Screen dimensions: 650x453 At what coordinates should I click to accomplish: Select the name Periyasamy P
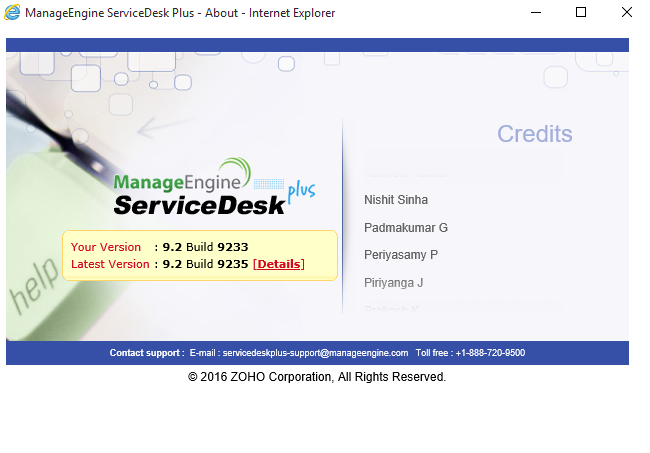click(x=401, y=255)
